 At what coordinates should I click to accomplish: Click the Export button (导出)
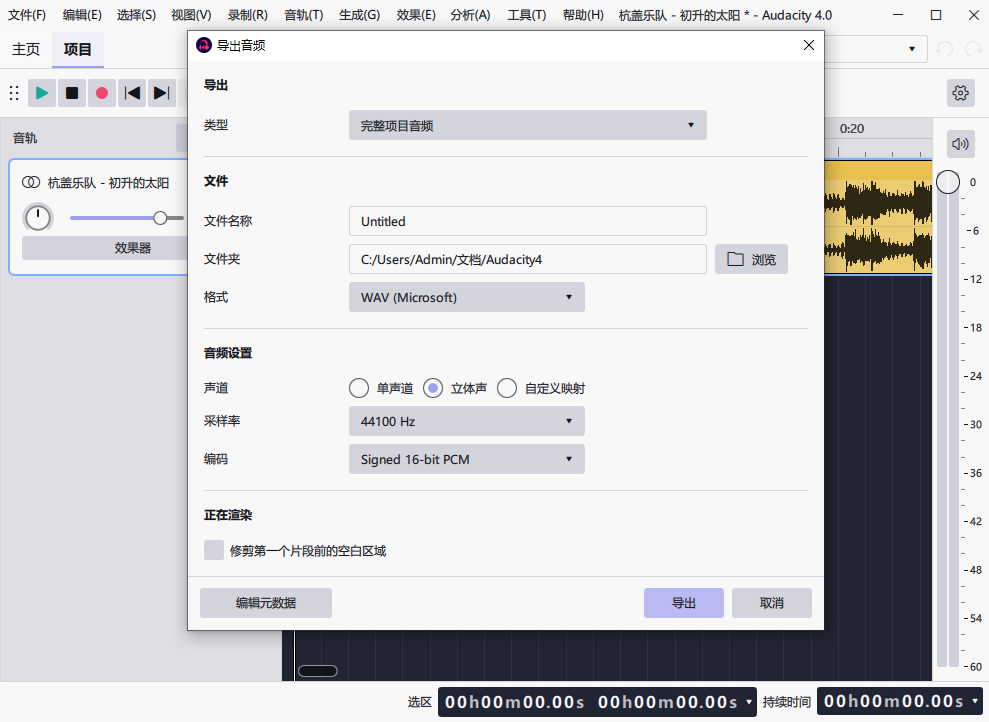click(684, 603)
